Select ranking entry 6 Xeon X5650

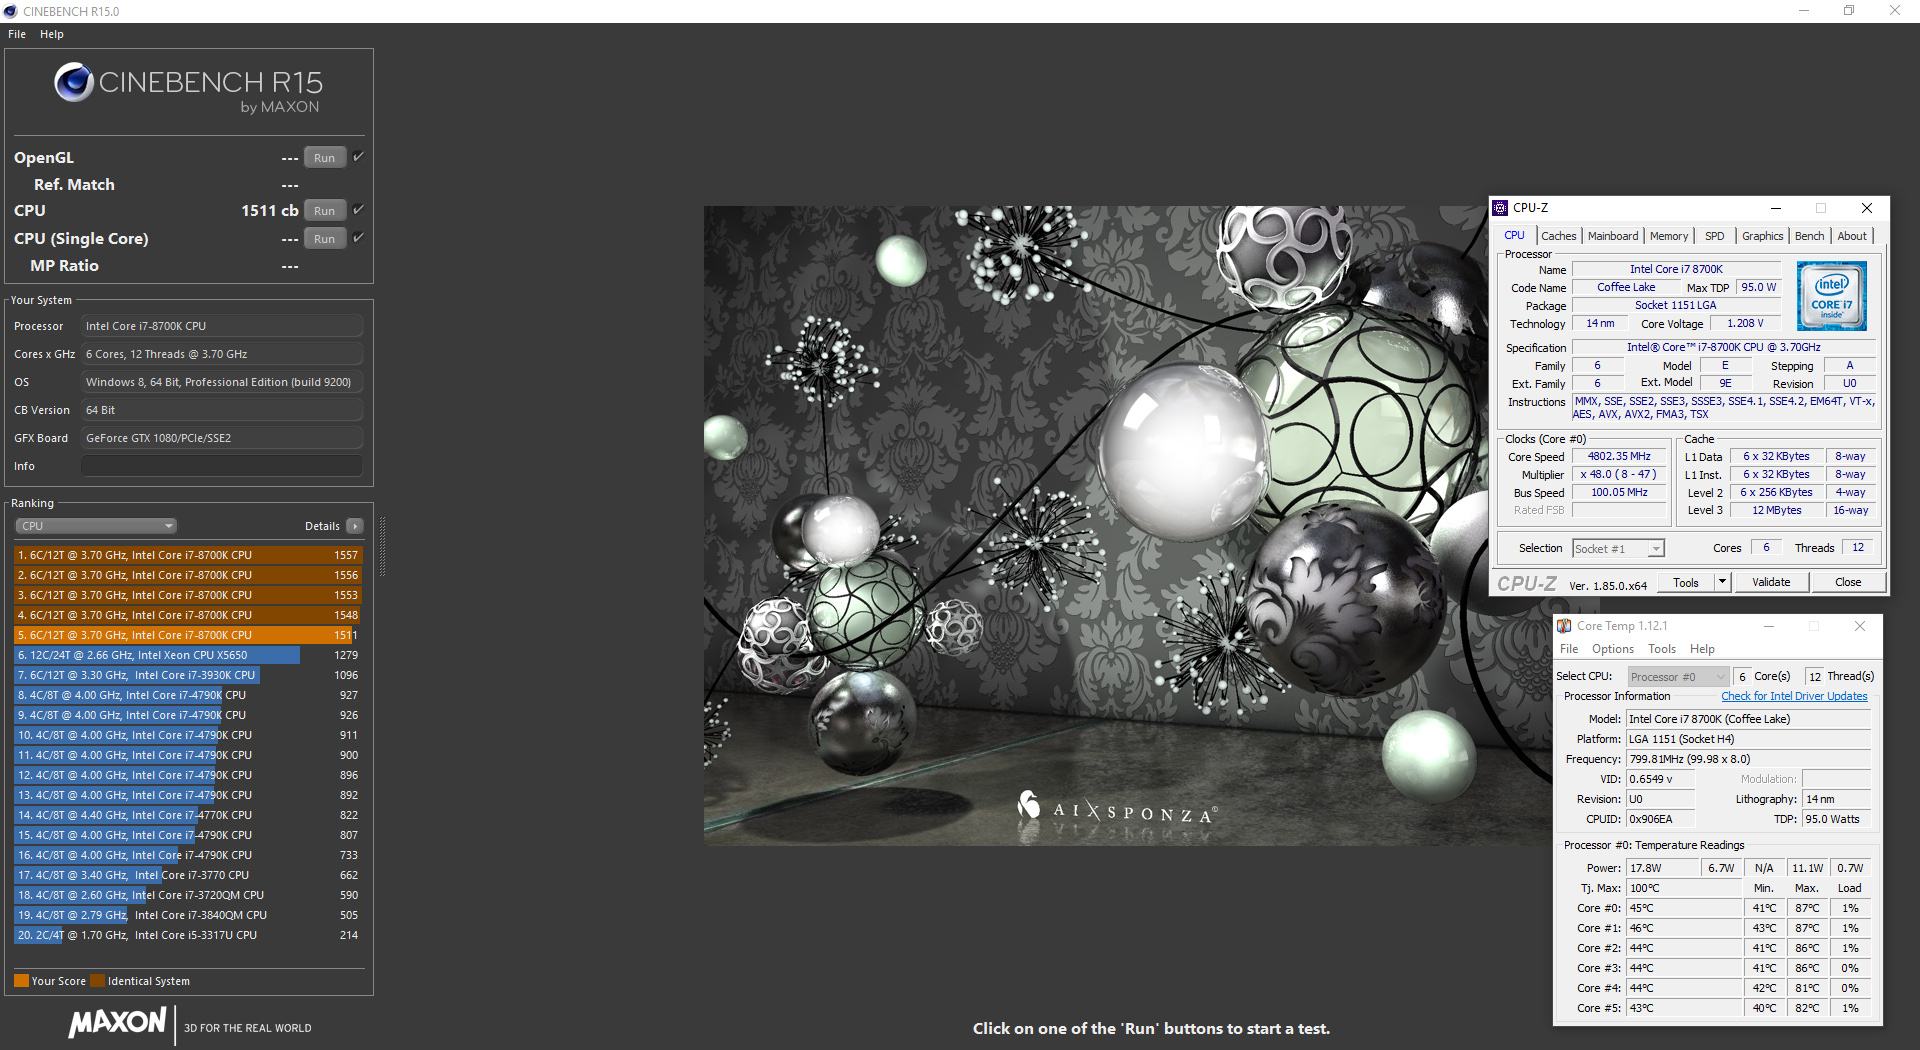(x=188, y=655)
